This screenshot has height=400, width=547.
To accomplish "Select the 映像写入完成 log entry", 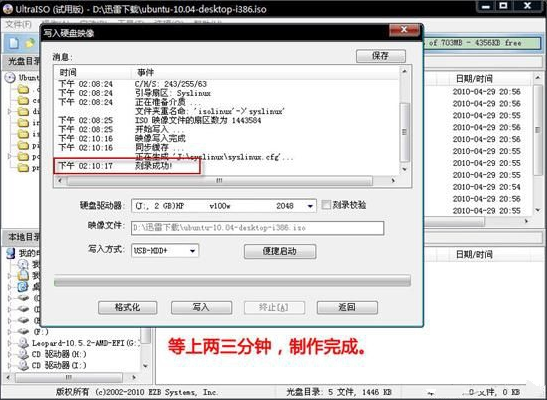I will [160, 138].
